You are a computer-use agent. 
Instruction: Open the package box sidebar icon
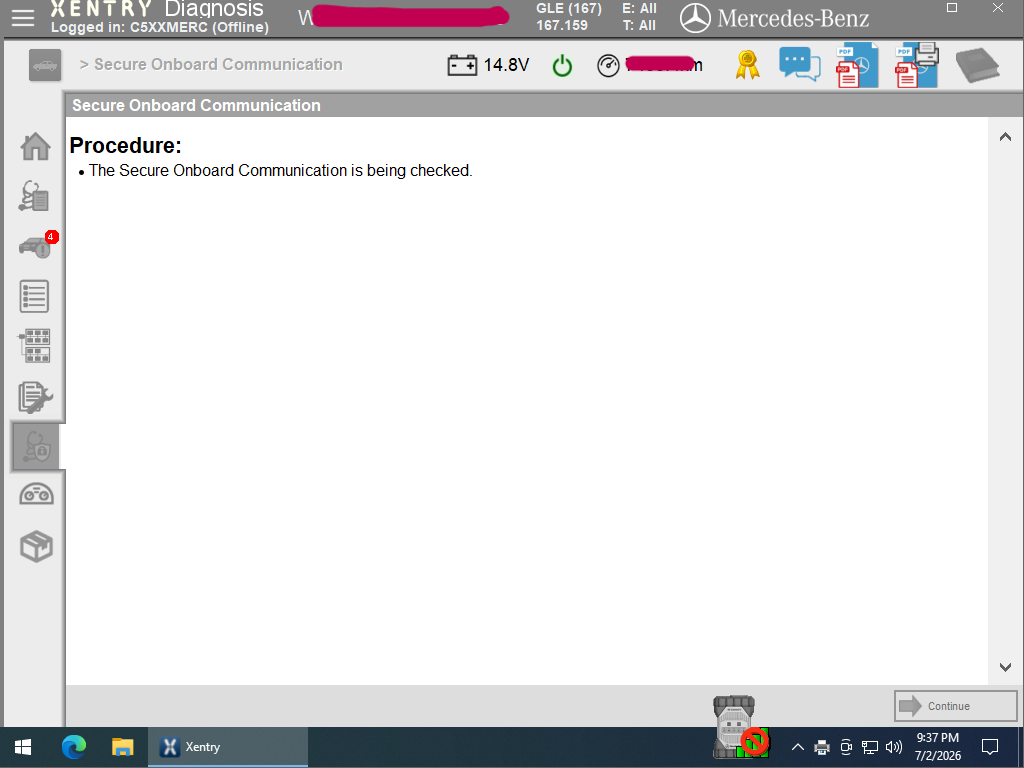[37, 547]
